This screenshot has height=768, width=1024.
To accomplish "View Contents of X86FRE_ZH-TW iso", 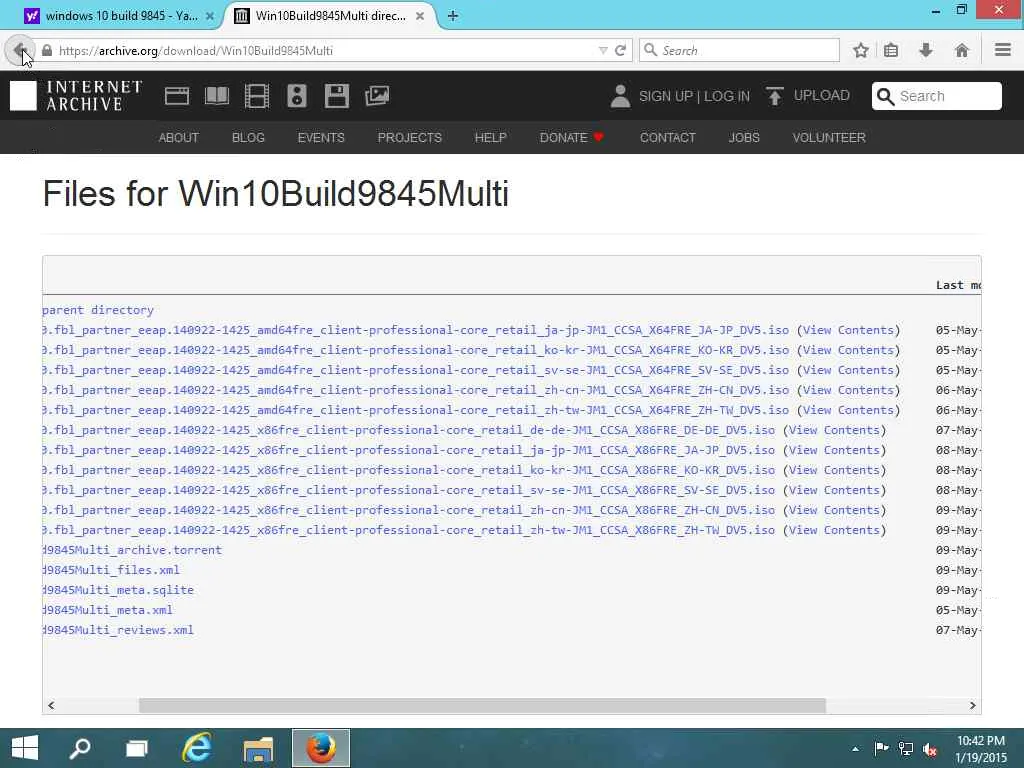I will coord(834,530).
